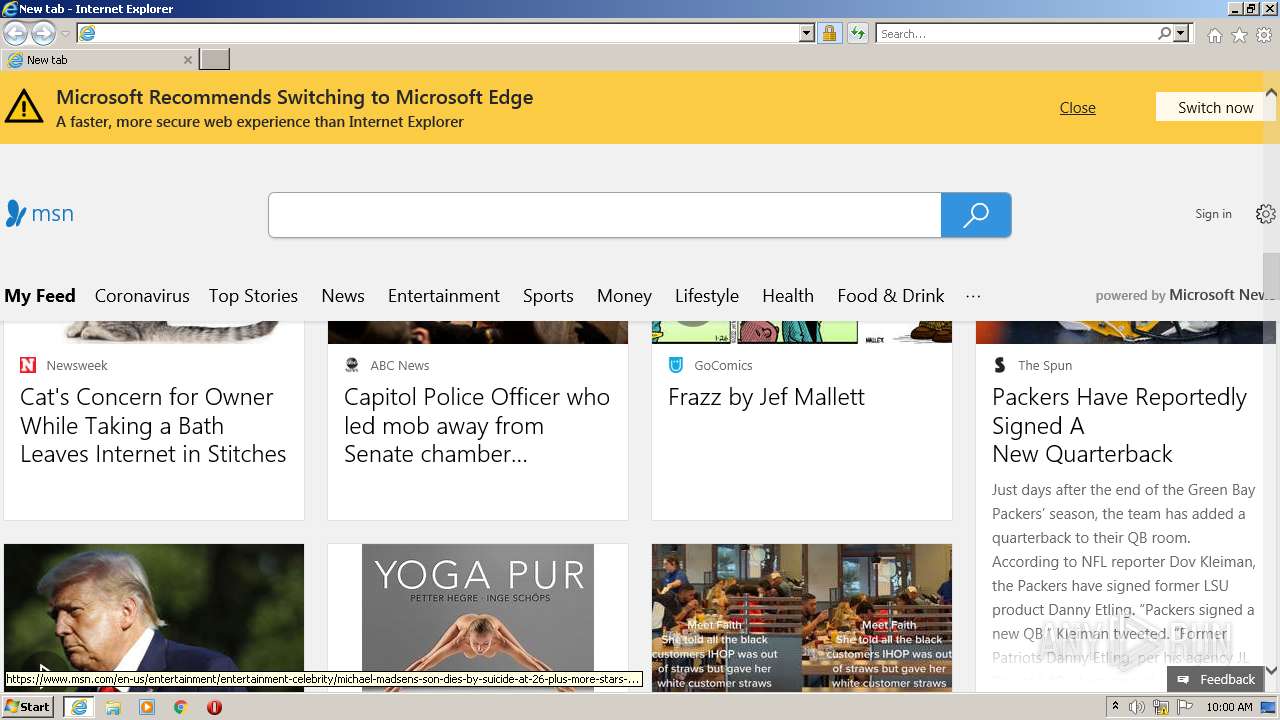Click the MSN butterfly logo
The image size is (1280, 720).
tap(39, 213)
